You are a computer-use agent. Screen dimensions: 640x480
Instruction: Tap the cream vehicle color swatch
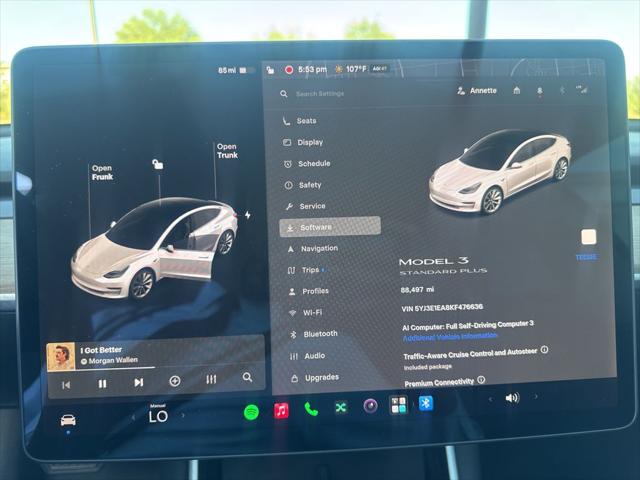[589, 237]
